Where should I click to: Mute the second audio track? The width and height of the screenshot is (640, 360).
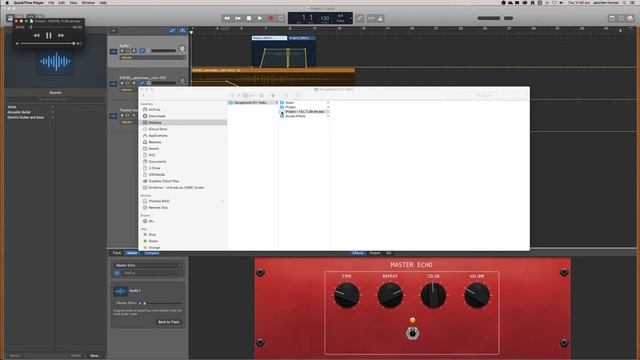tap(122, 83)
